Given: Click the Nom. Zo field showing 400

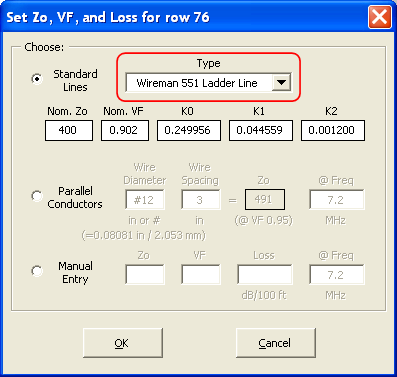Looking at the screenshot, I should pos(69,130).
